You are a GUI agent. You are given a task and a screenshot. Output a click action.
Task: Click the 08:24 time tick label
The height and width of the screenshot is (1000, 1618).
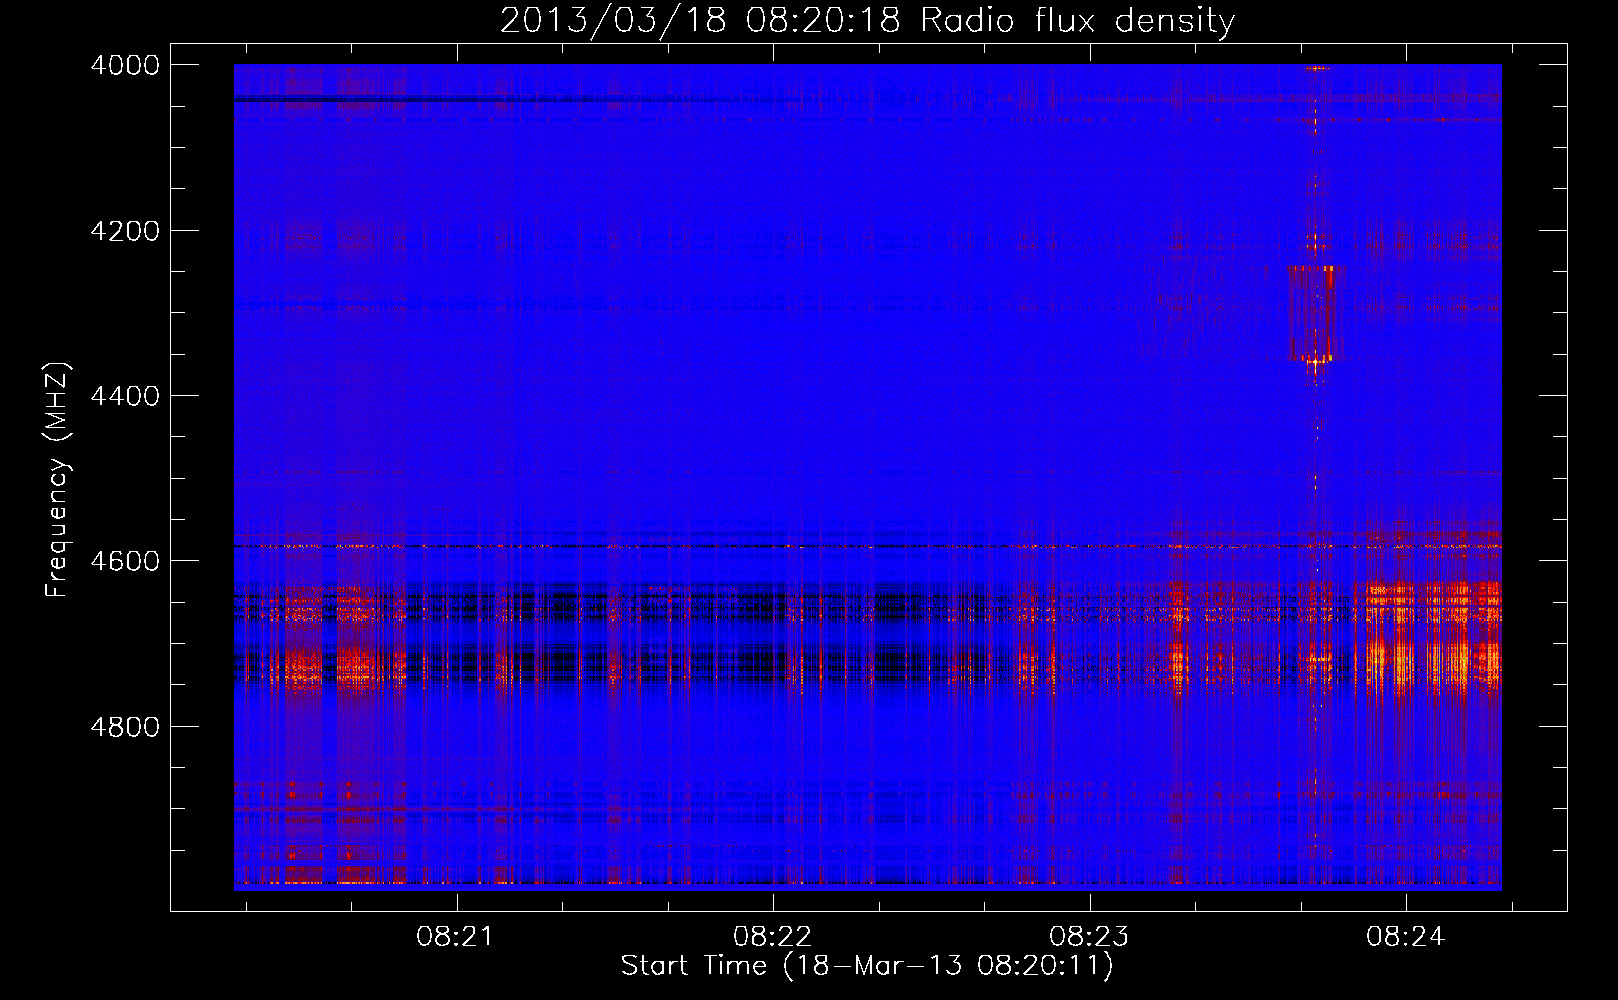click(1406, 937)
